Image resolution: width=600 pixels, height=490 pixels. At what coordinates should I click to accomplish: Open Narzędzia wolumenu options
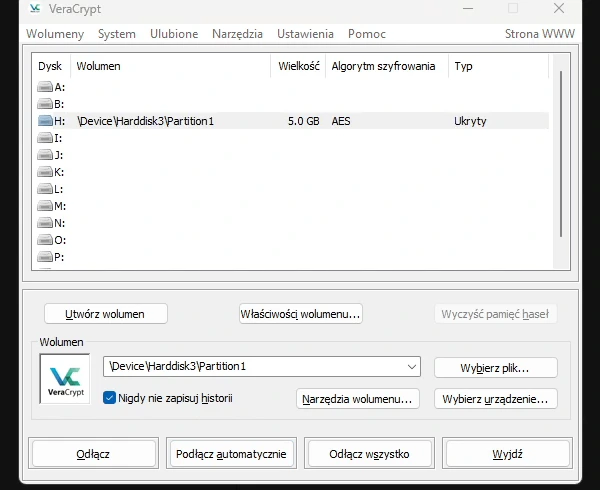(x=357, y=399)
